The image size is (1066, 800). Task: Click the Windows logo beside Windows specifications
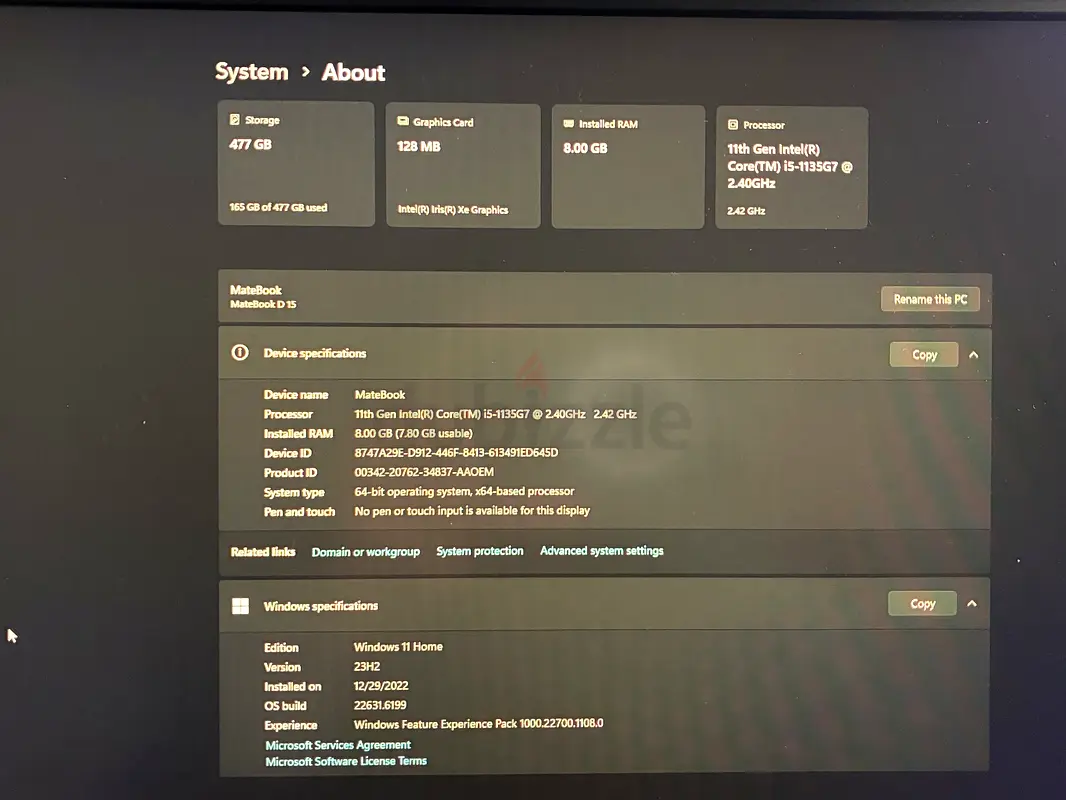240,606
